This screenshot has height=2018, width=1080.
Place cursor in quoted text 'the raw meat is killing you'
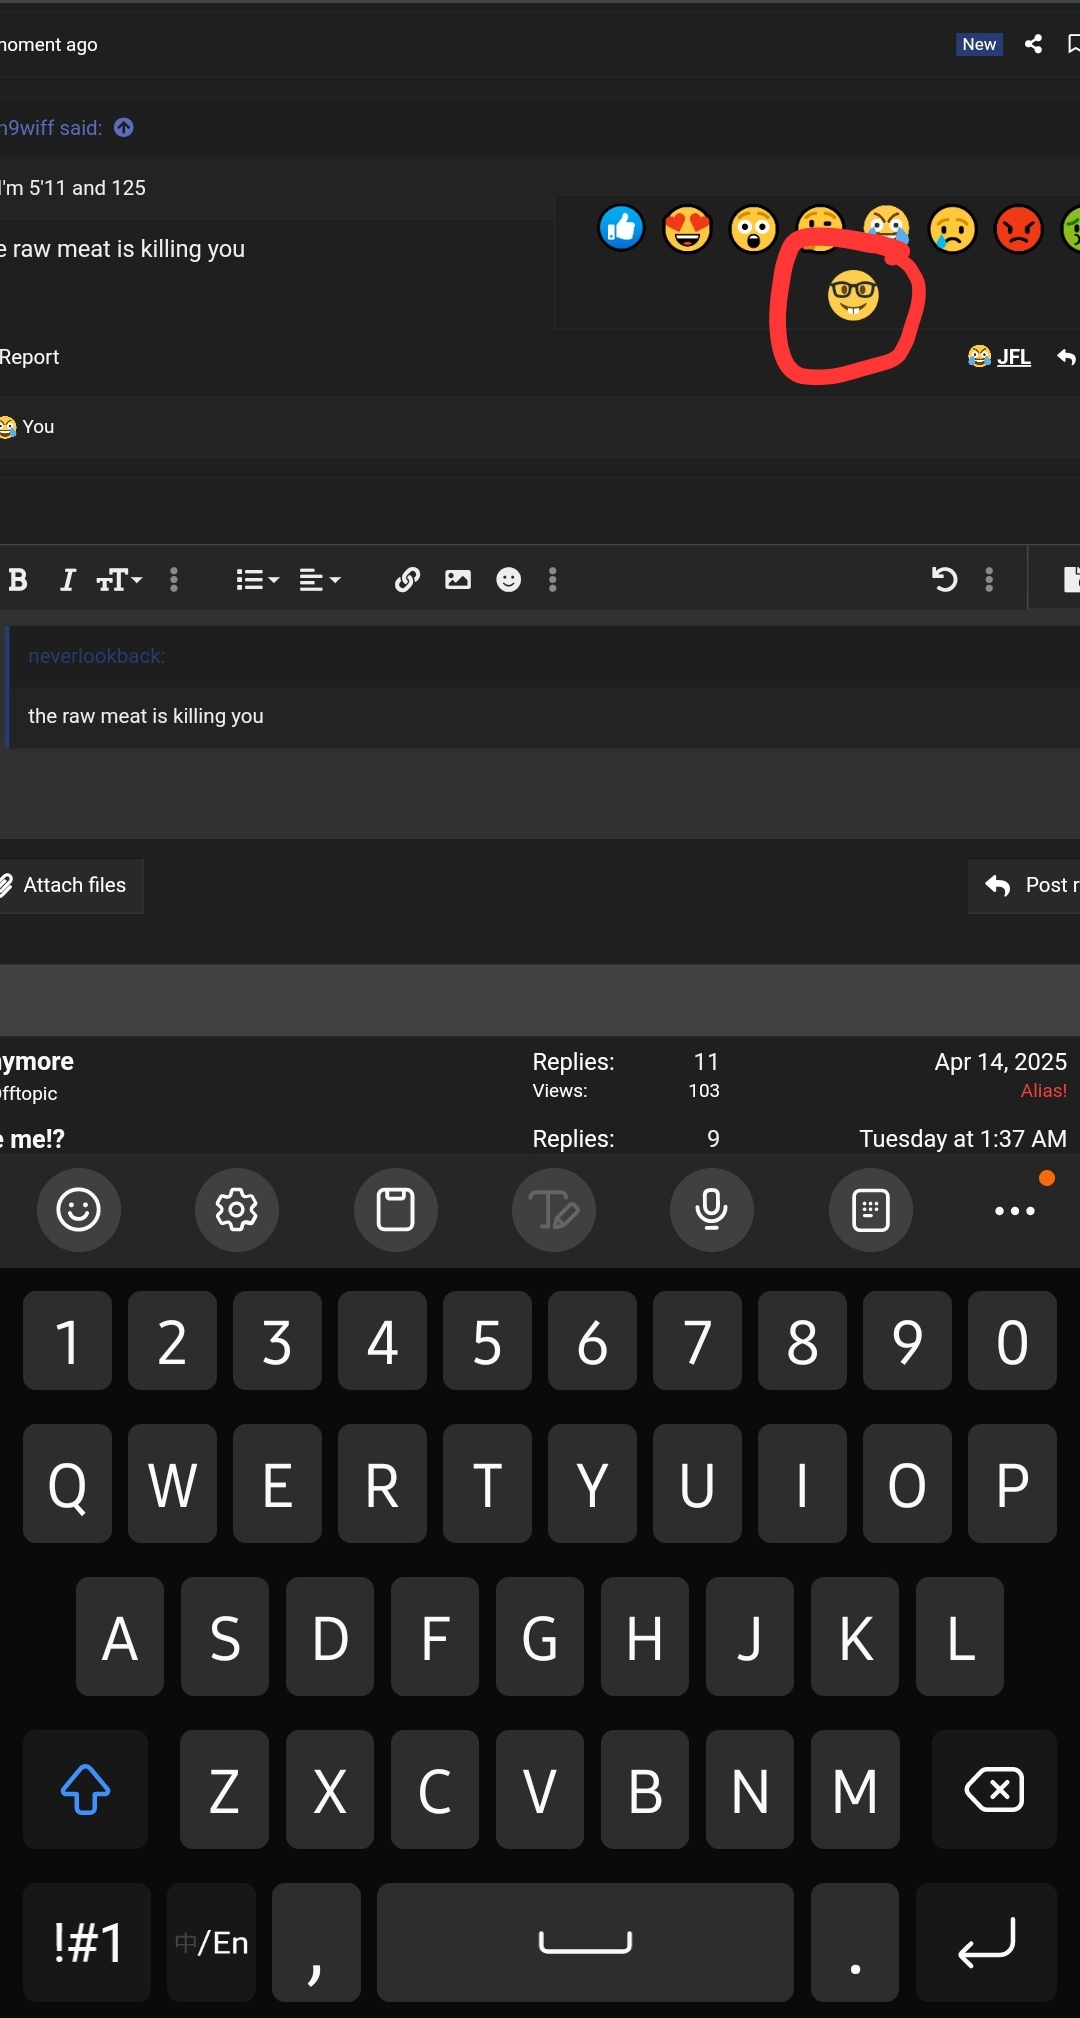pos(146,716)
